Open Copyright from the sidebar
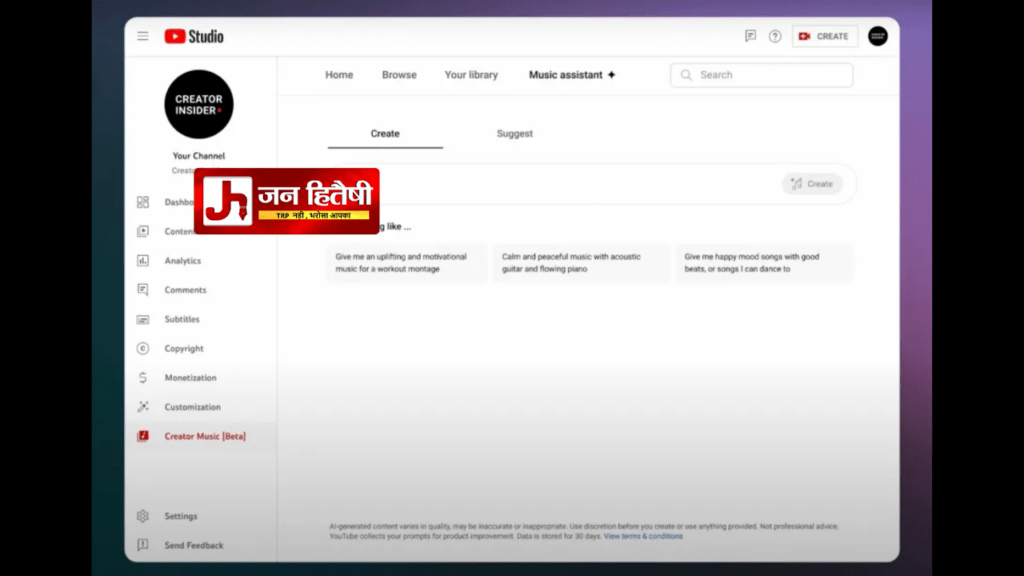Screen dimensions: 1024x576 [x=184, y=349]
